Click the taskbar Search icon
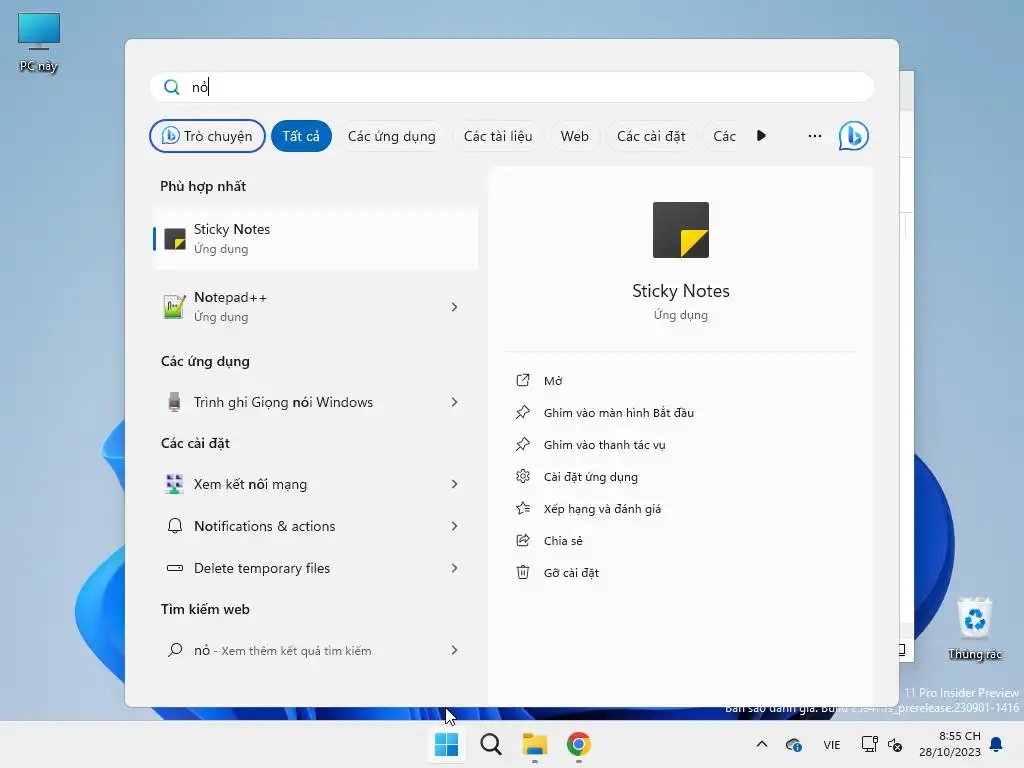Viewport: 1024px width, 768px height. (x=490, y=744)
